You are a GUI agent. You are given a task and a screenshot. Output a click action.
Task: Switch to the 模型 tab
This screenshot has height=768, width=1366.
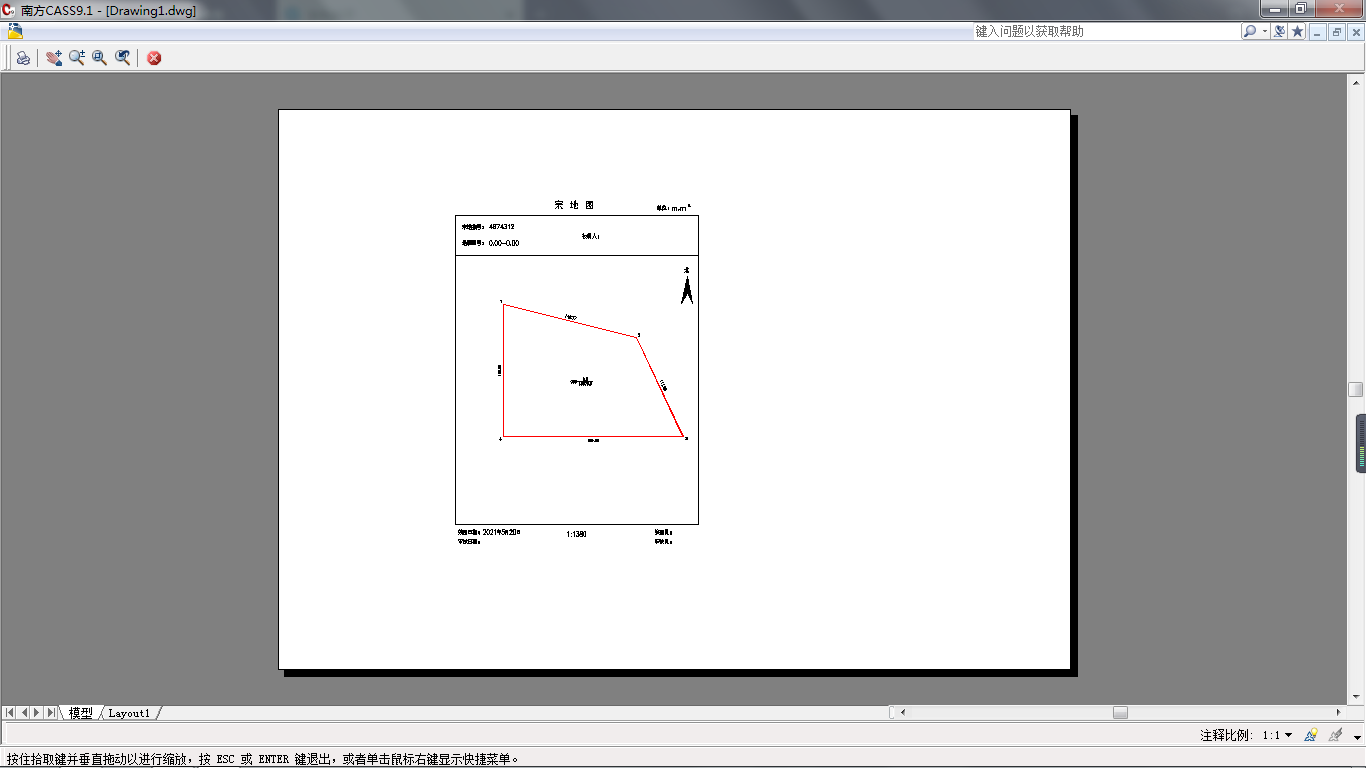point(81,713)
